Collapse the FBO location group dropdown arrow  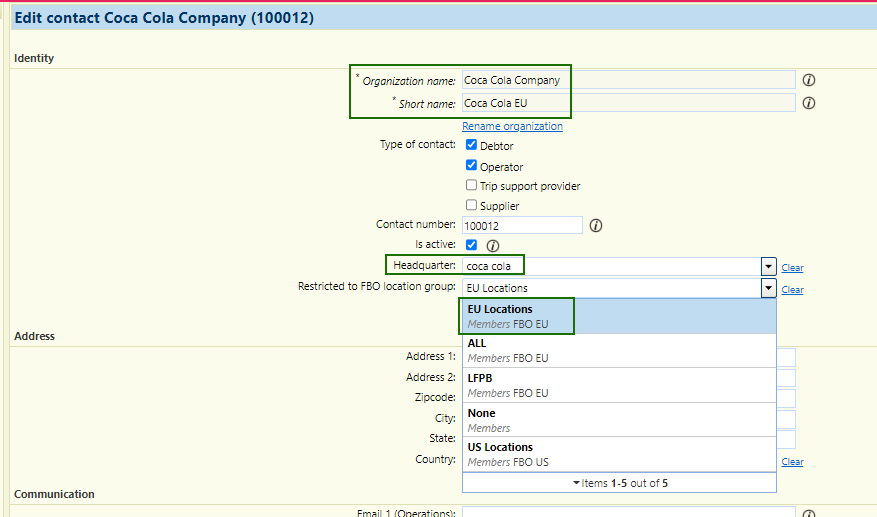(x=768, y=289)
